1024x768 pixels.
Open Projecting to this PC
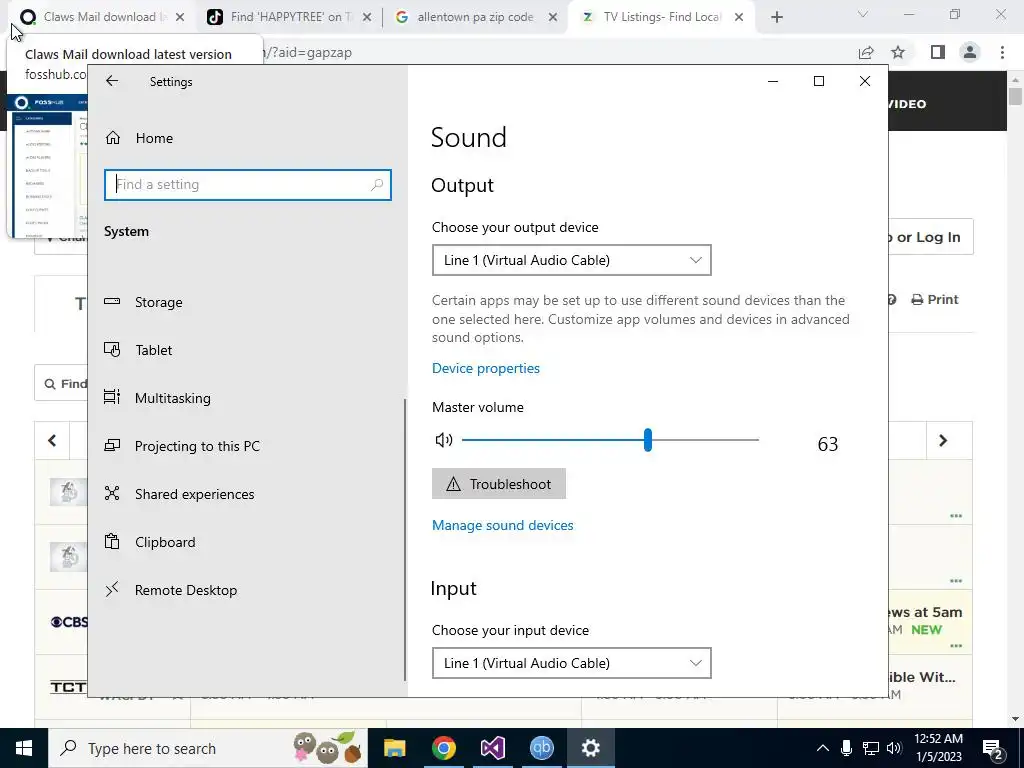[182, 446]
